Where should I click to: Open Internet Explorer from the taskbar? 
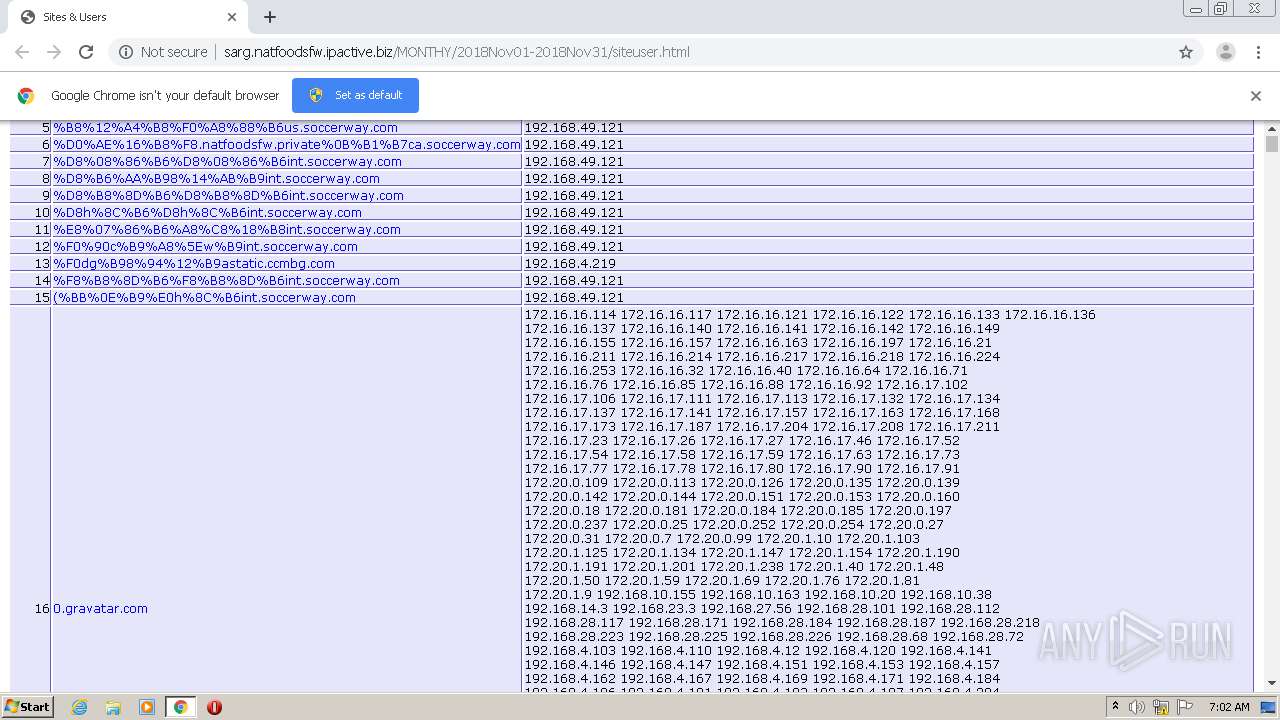(x=79, y=707)
